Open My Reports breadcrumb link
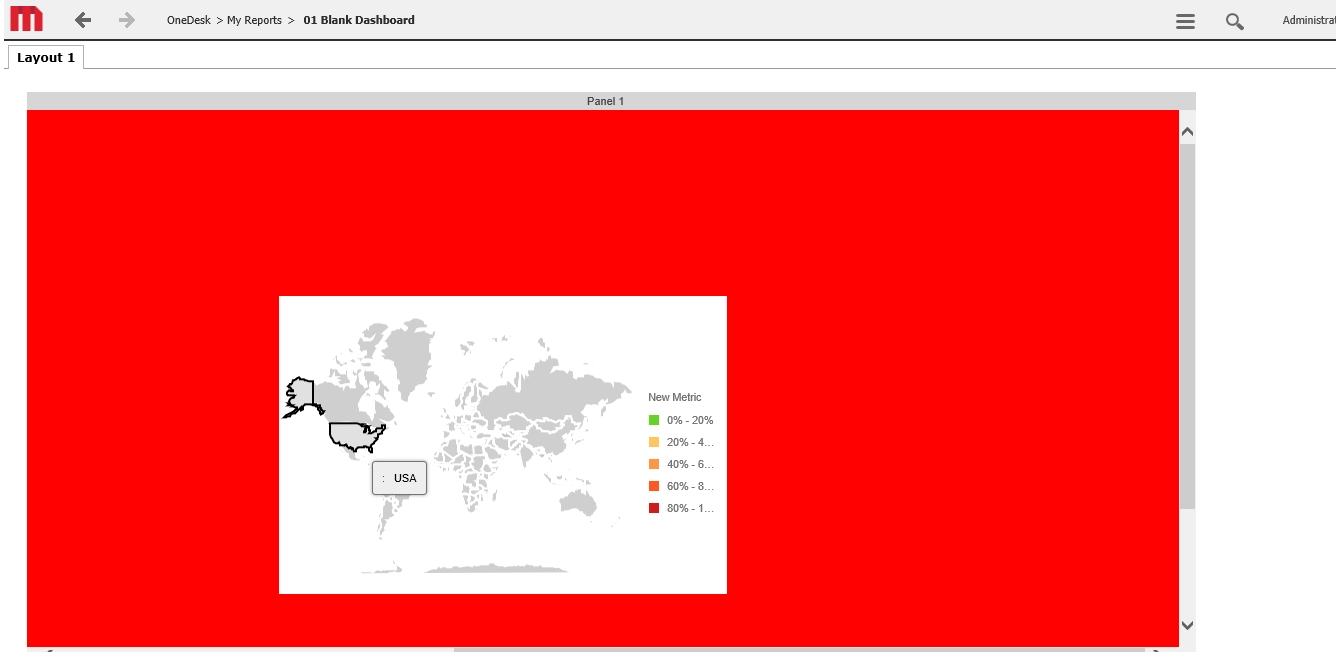1336x652 pixels. point(254,20)
